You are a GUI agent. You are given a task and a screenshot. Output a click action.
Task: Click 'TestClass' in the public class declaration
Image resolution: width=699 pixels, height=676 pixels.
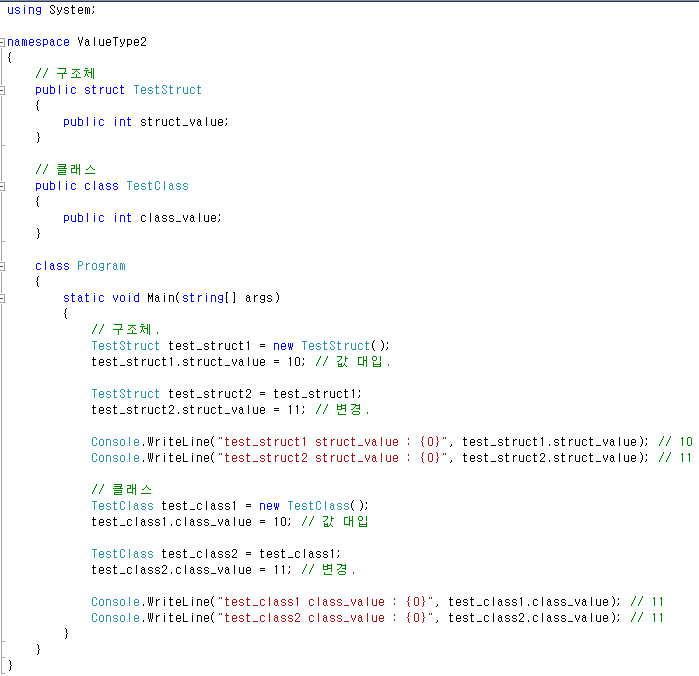coord(157,185)
